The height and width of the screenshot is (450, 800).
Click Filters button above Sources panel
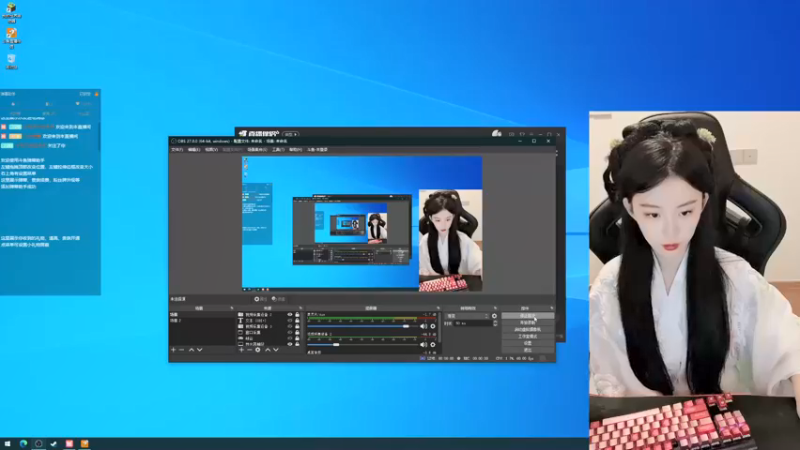point(279,299)
